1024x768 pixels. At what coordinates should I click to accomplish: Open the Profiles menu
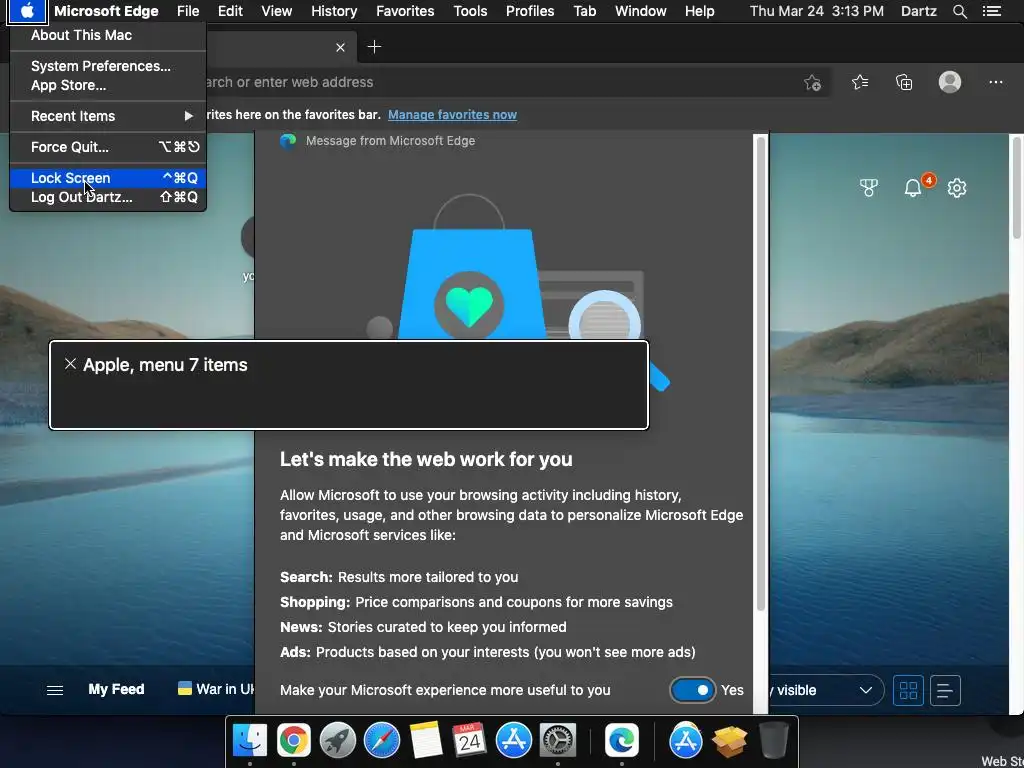tap(530, 11)
